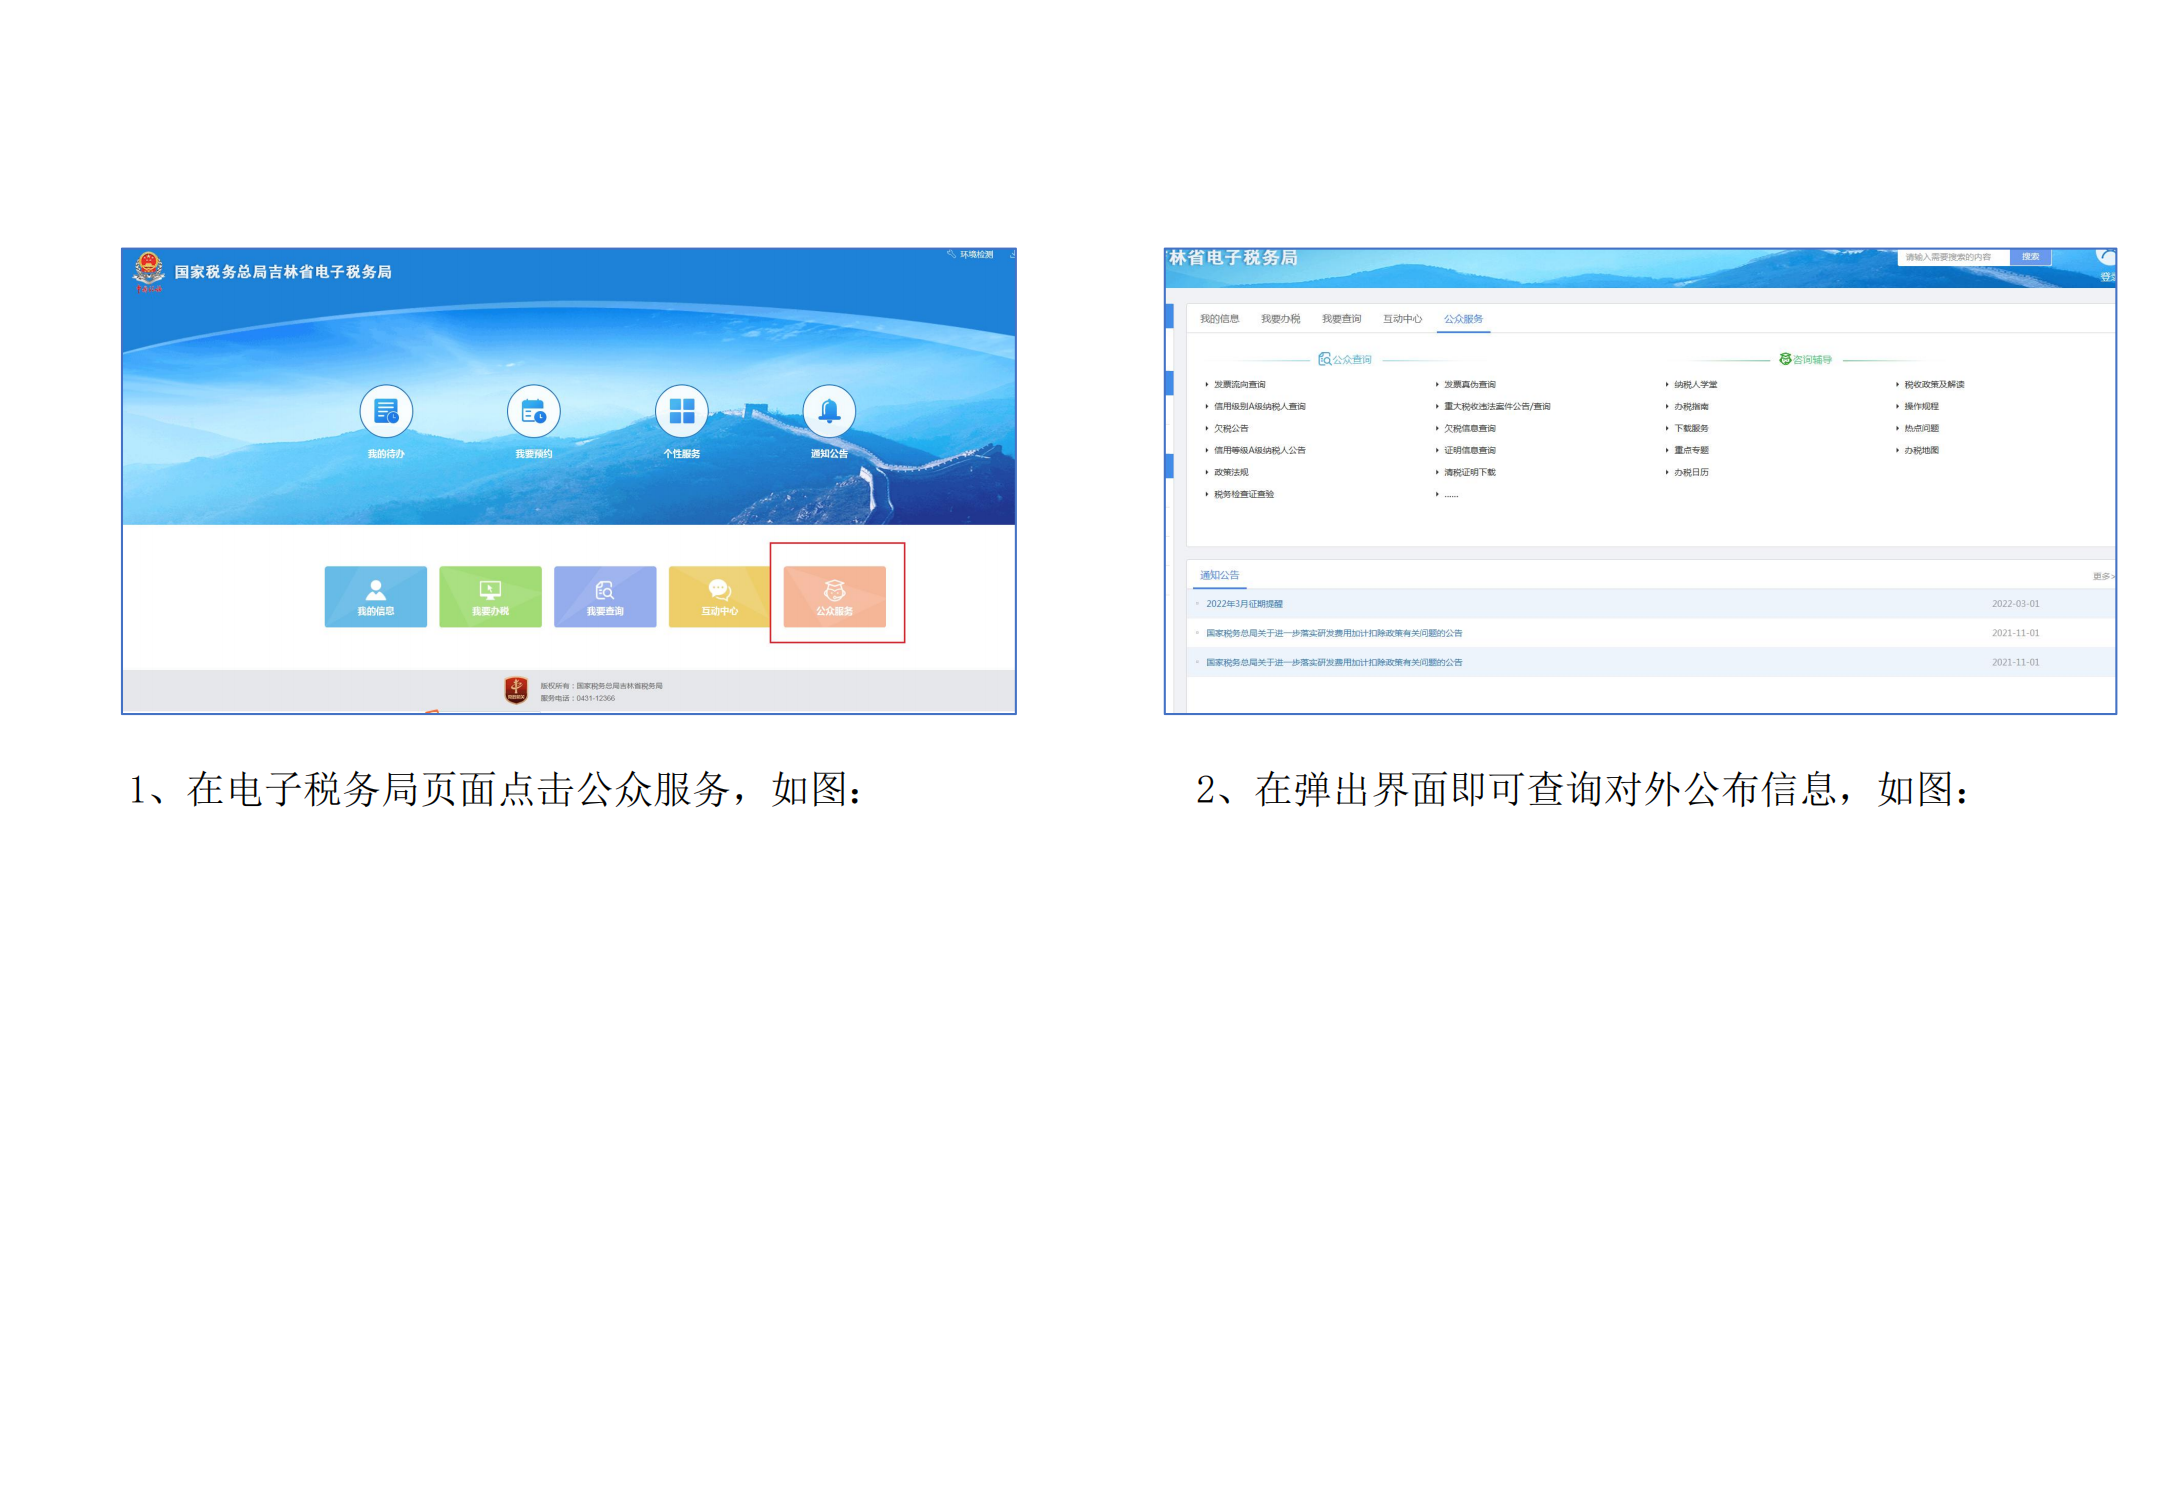Image resolution: width=2167 pixels, height=1500 pixels.
Task: Open 办税指南 link
Action: (x=1691, y=406)
